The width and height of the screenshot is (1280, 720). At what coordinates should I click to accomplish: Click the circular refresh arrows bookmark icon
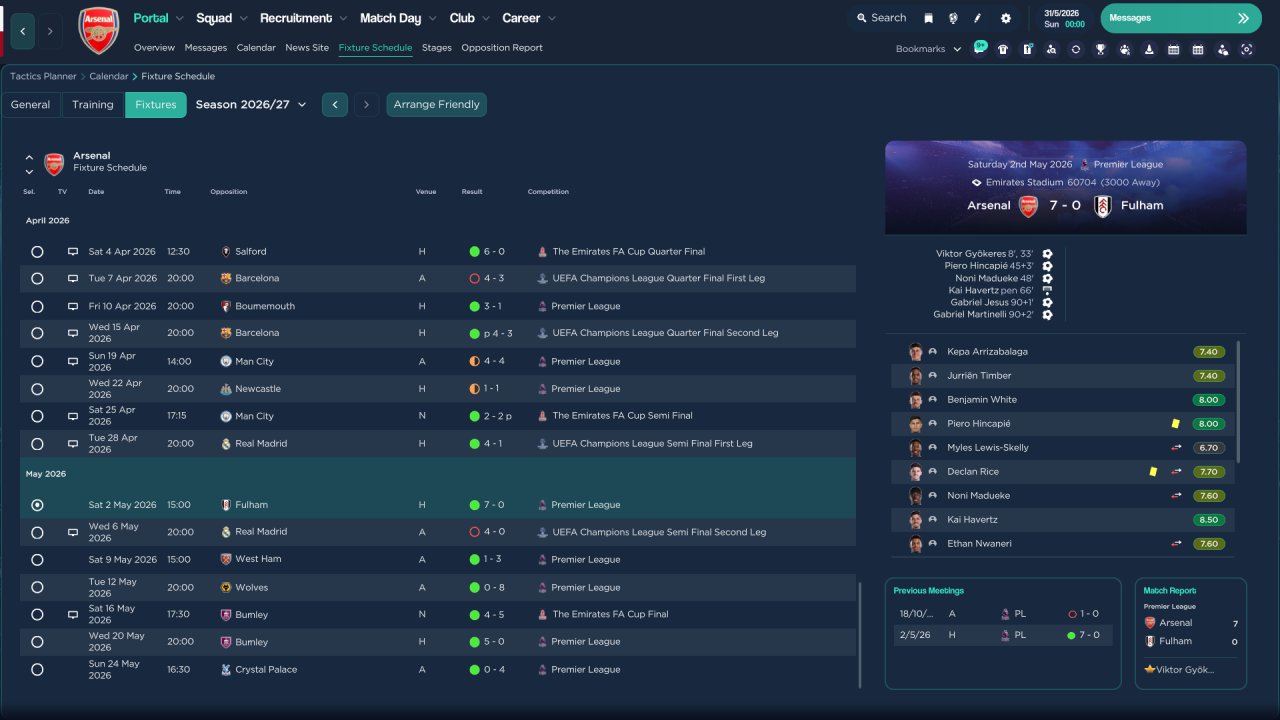click(1076, 49)
